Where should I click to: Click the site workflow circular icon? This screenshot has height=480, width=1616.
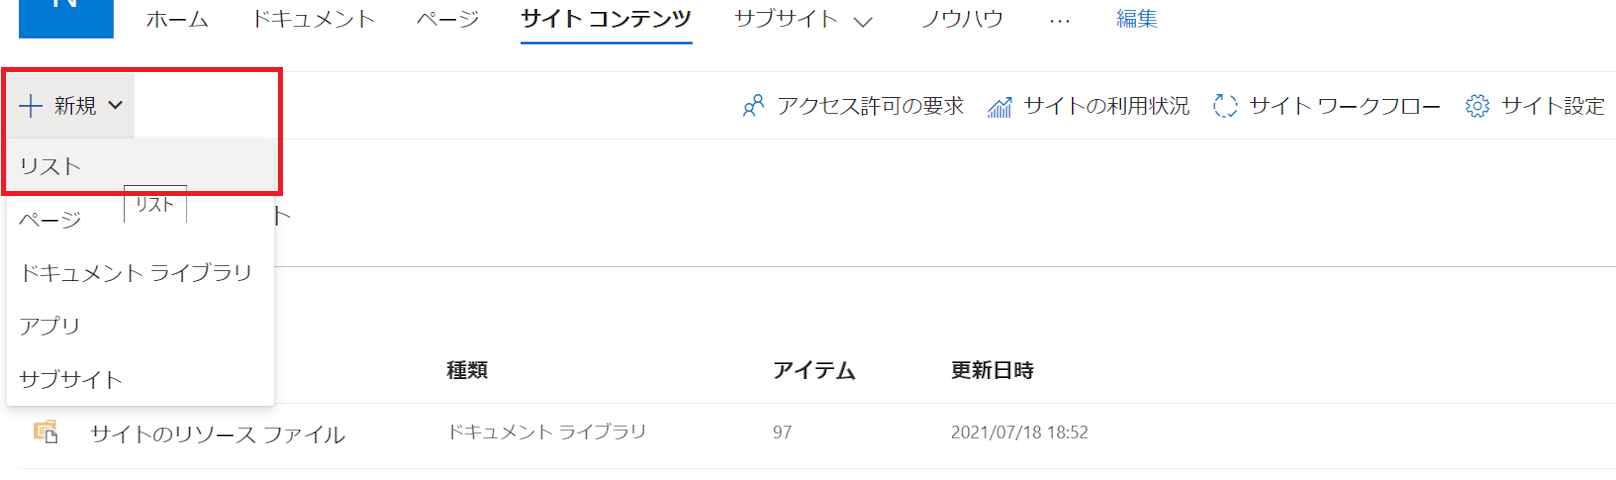click(1225, 105)
